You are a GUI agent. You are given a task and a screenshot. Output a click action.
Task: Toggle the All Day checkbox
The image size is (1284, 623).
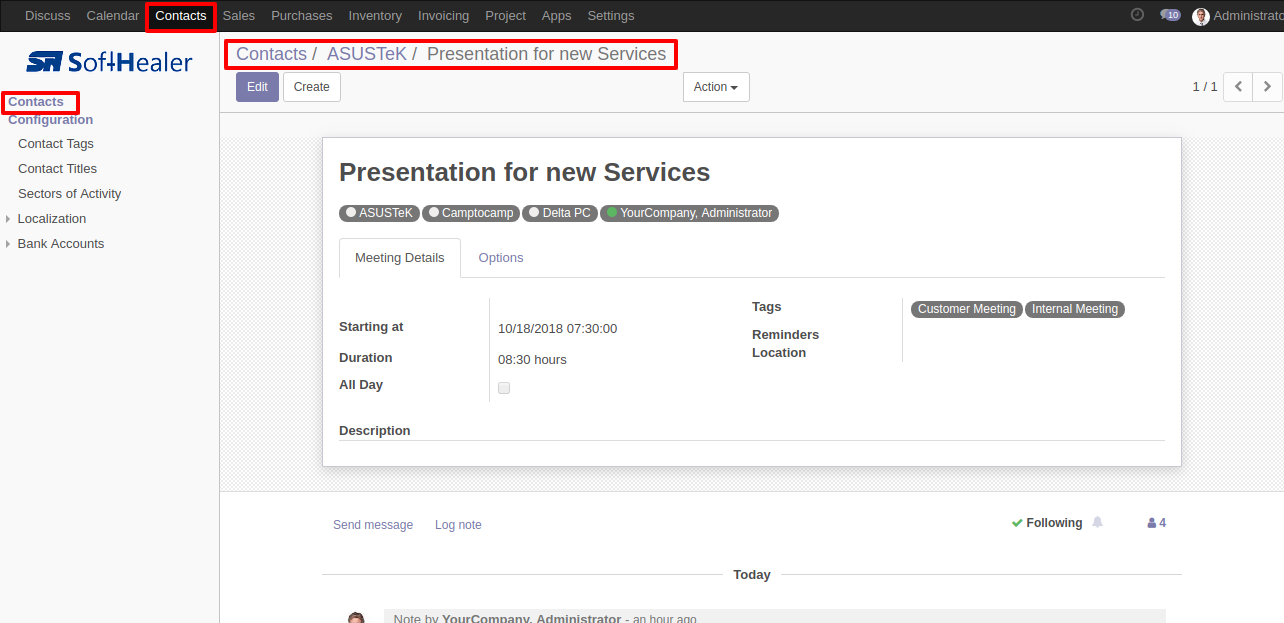pos(504,388)
